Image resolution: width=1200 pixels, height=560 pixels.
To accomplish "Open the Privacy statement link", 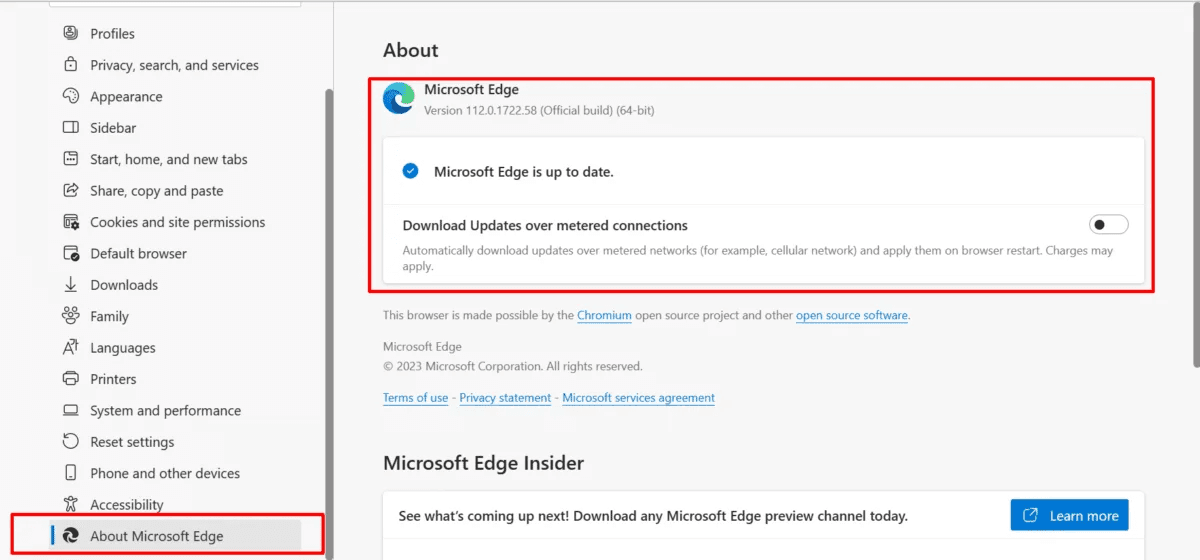I will click(505, 397).
